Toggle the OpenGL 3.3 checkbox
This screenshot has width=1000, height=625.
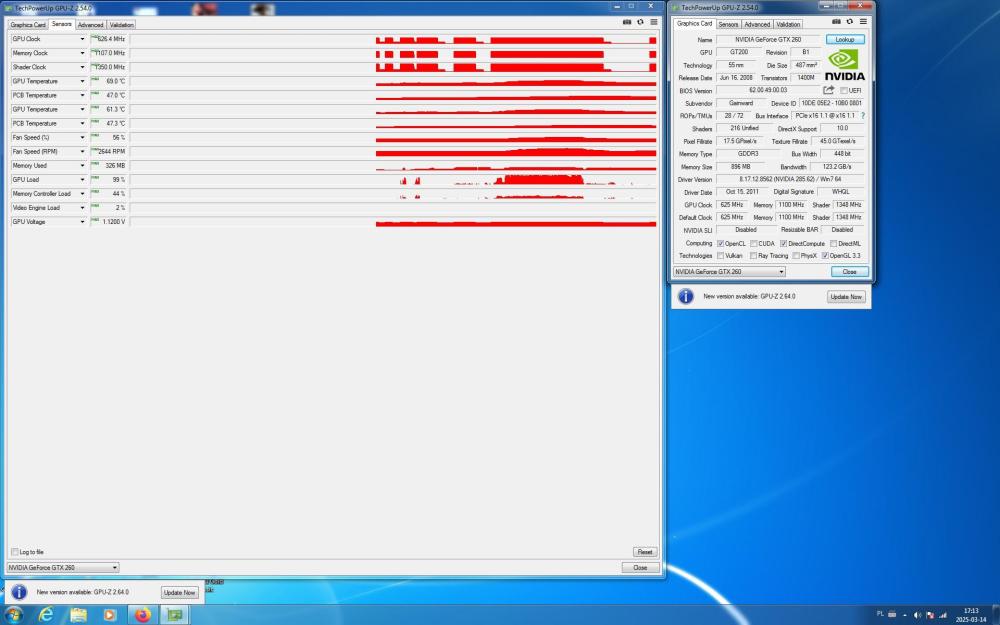point(825,256)
